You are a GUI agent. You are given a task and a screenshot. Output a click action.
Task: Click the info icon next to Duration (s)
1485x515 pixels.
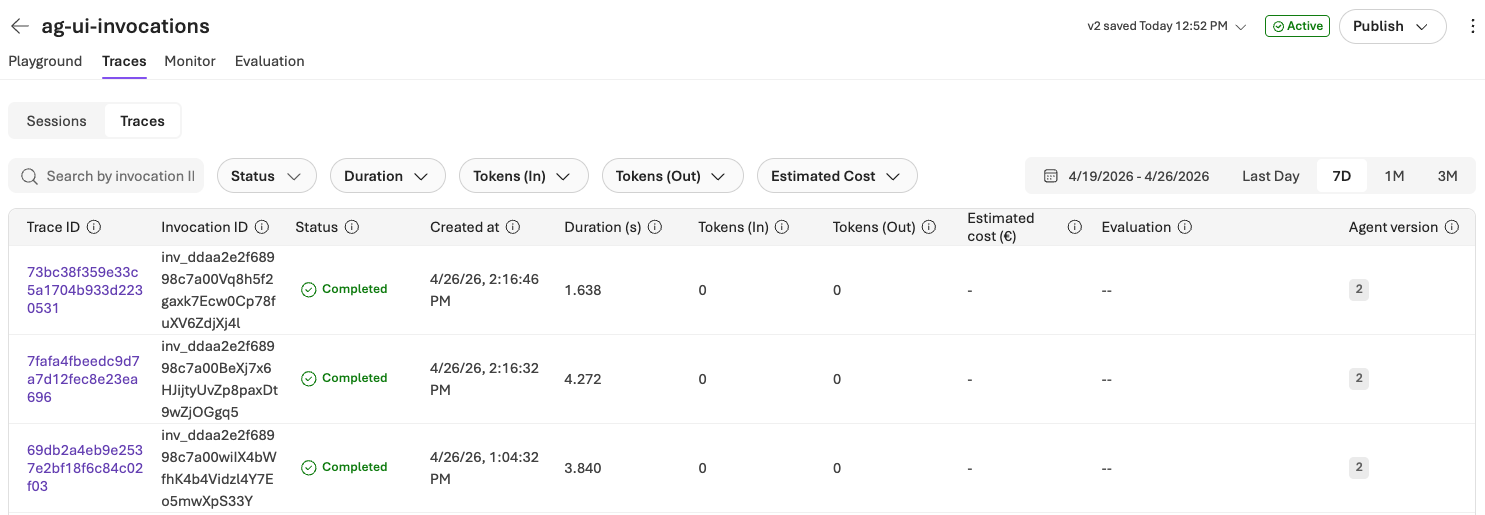[x=655, y=227]
